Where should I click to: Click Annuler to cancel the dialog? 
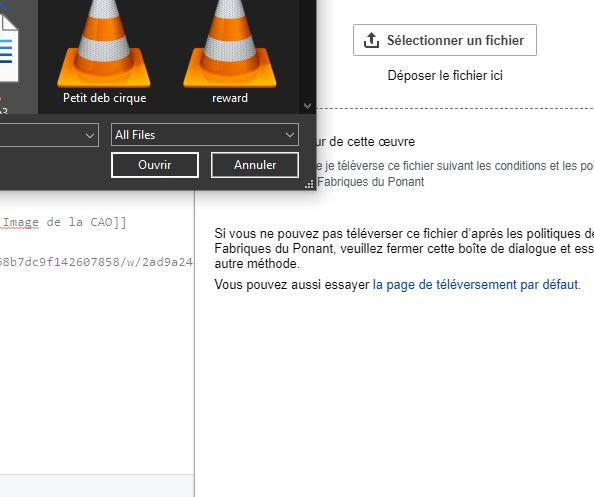(255, 165)
